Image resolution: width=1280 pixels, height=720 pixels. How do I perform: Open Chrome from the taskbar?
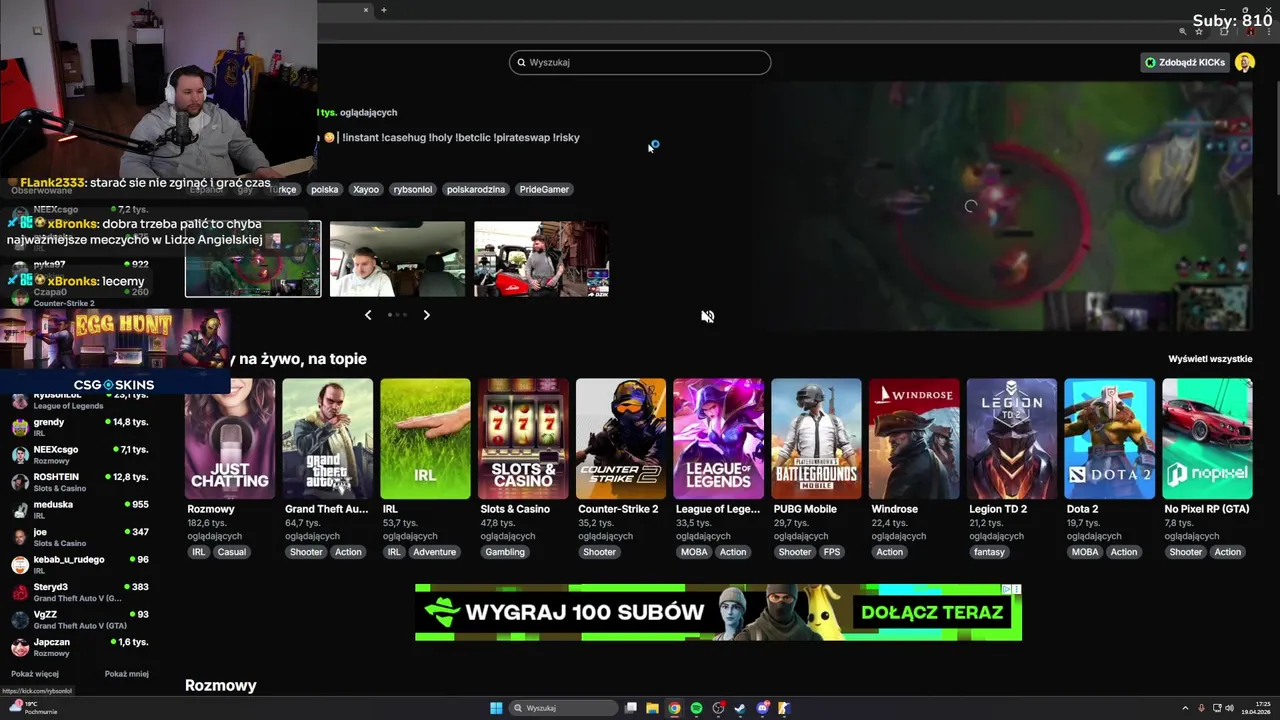[674, 708]
